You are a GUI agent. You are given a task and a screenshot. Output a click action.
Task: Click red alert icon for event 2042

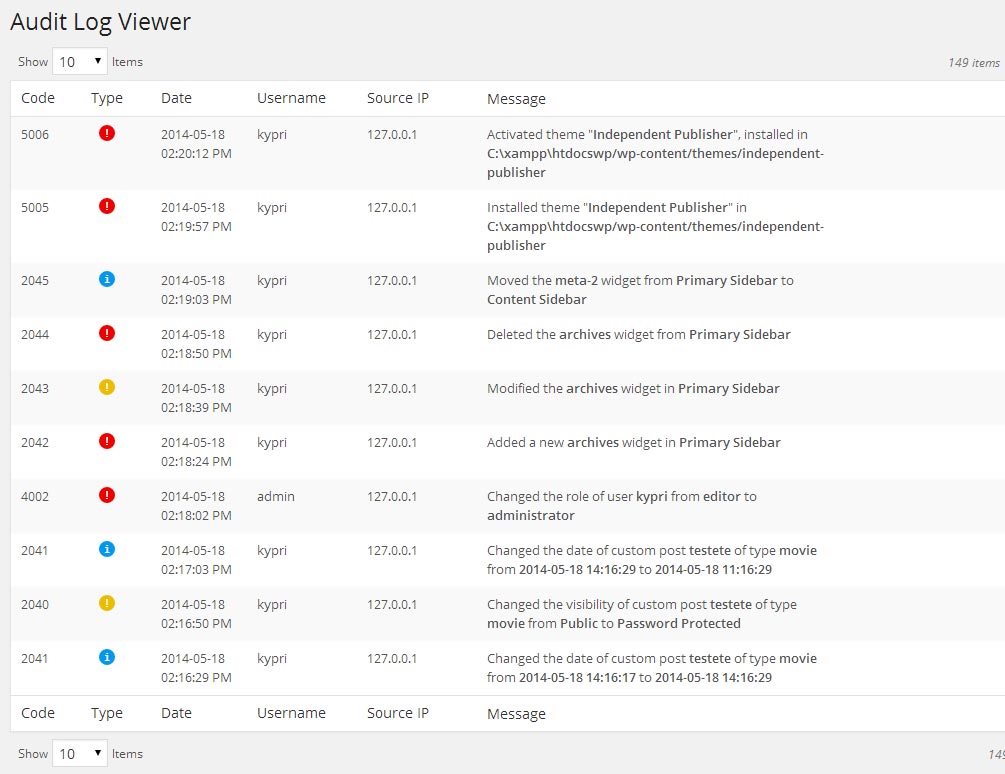(107, 441)
